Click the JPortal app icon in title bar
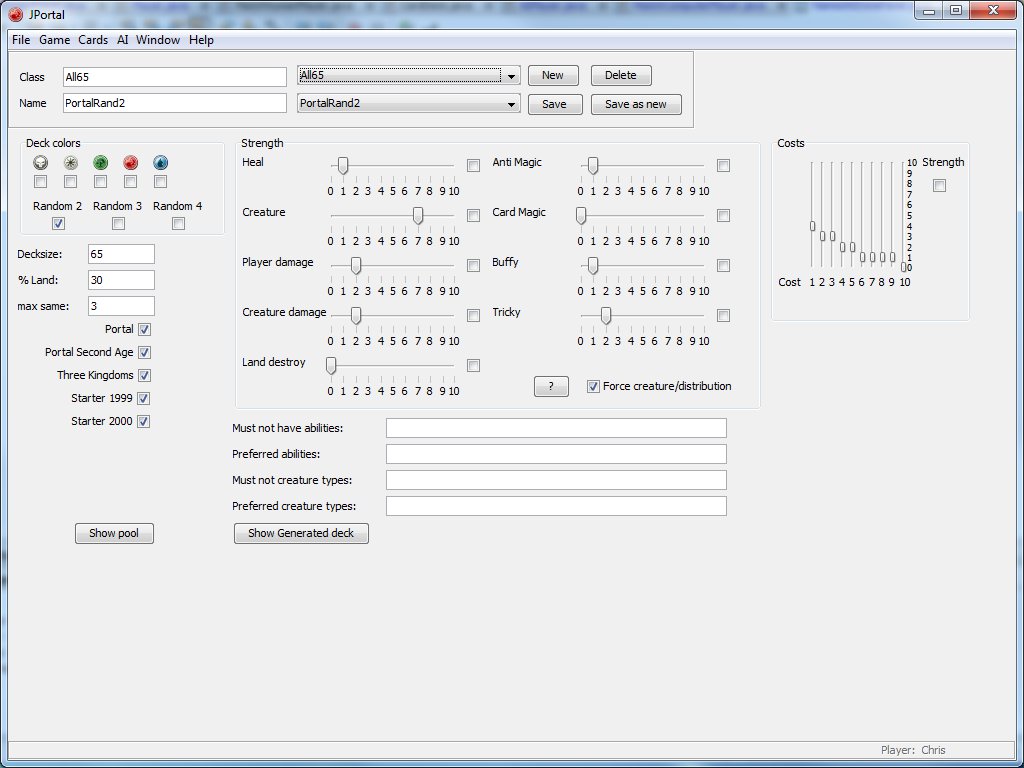 15,12
